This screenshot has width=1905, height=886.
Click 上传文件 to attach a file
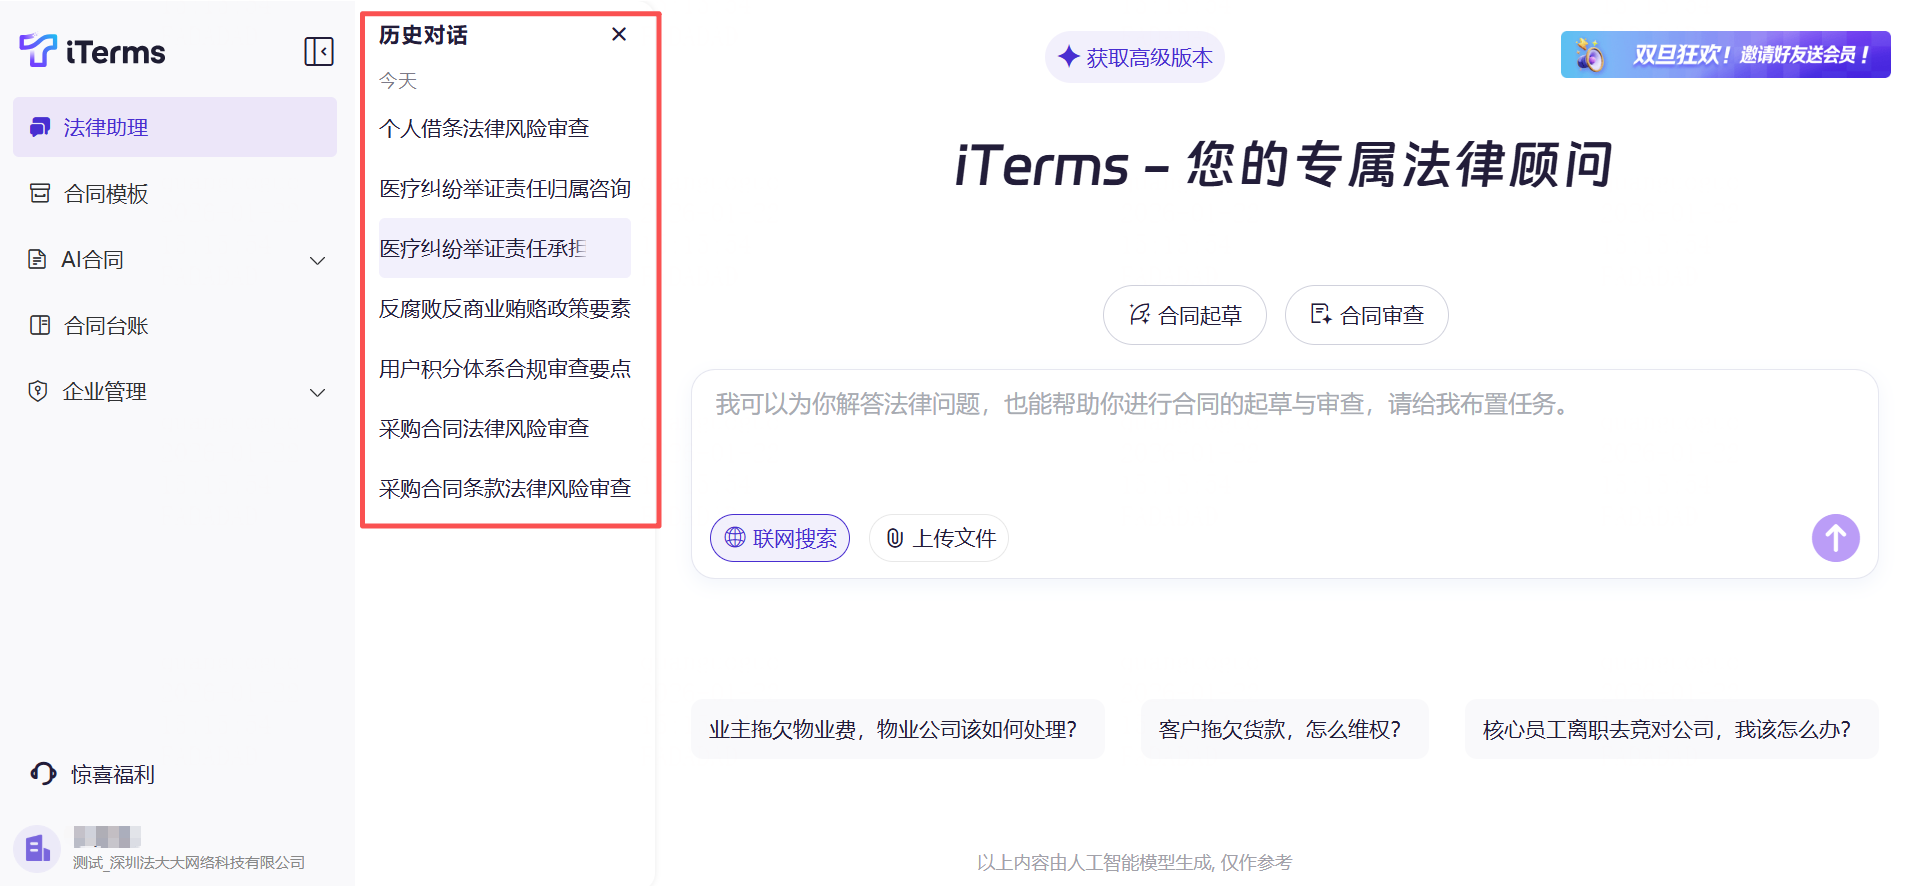click(939, 538)
